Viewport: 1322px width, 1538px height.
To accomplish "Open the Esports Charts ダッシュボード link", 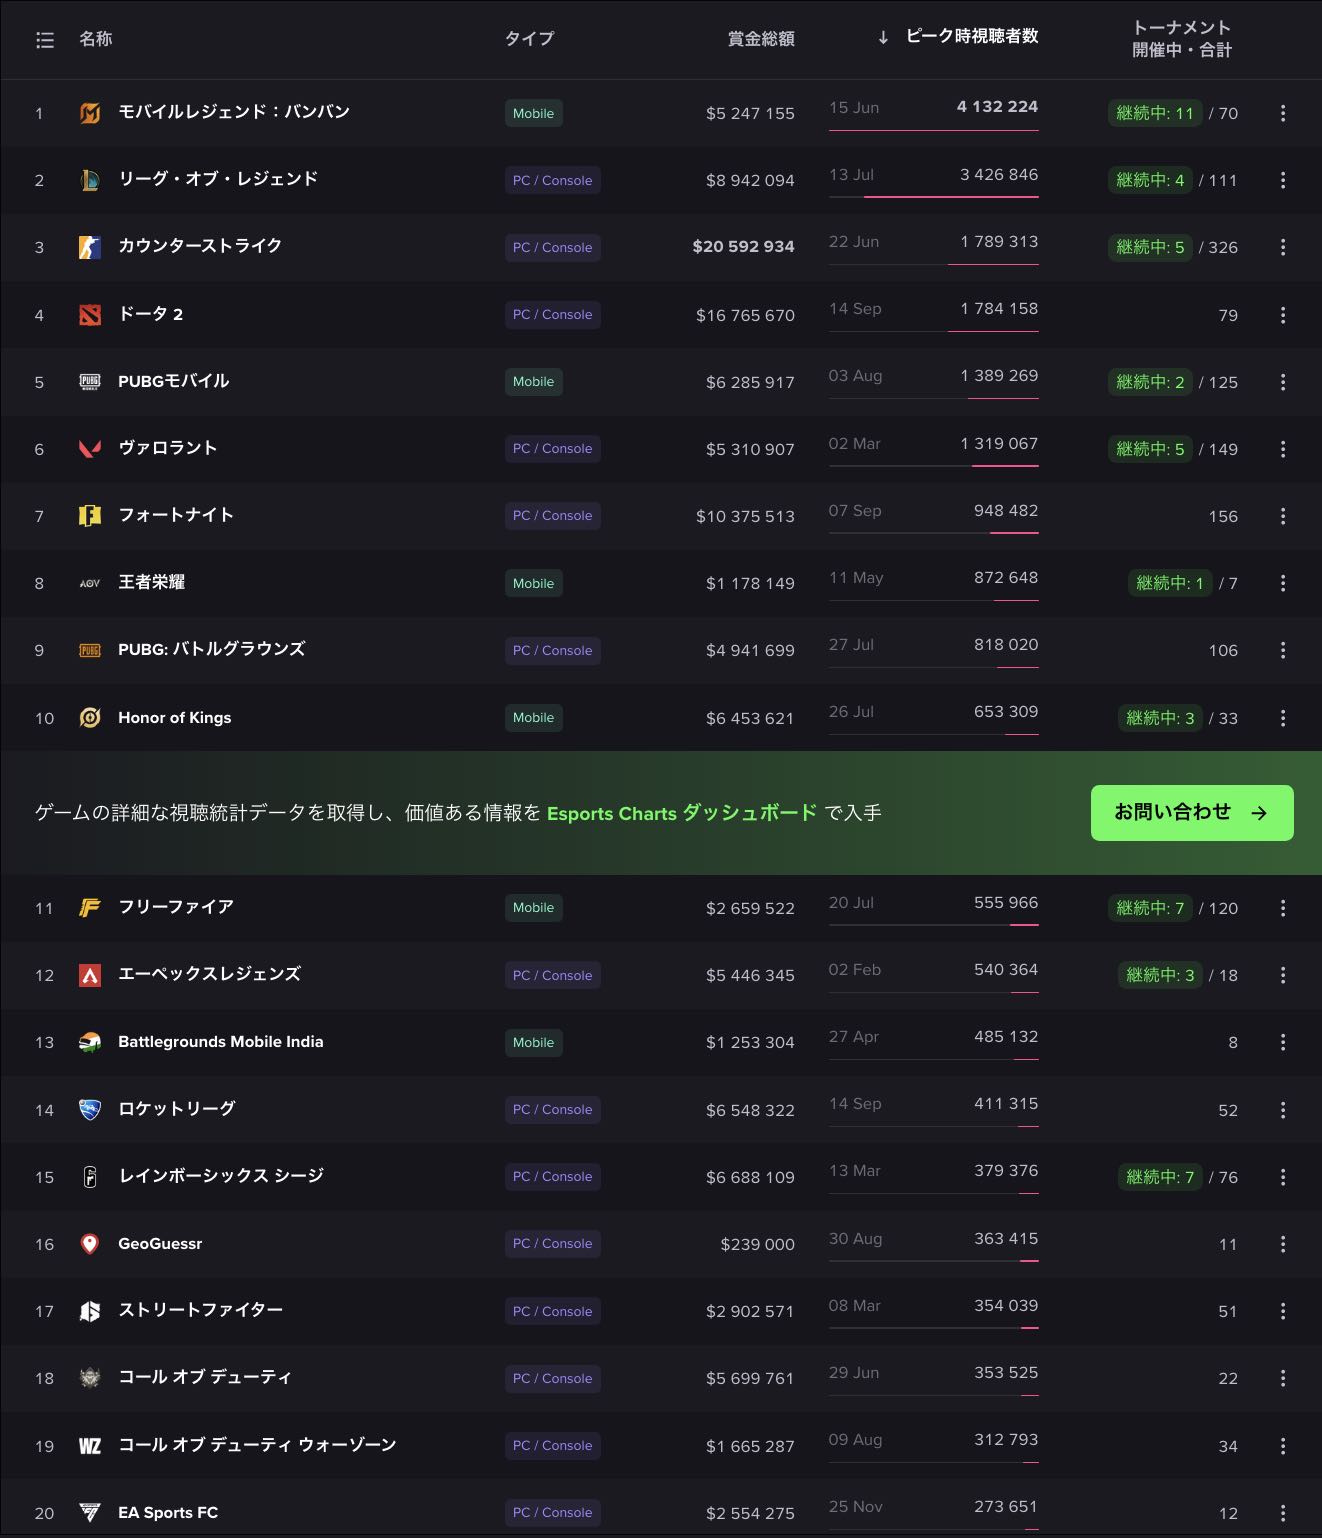I will point(682,813).
